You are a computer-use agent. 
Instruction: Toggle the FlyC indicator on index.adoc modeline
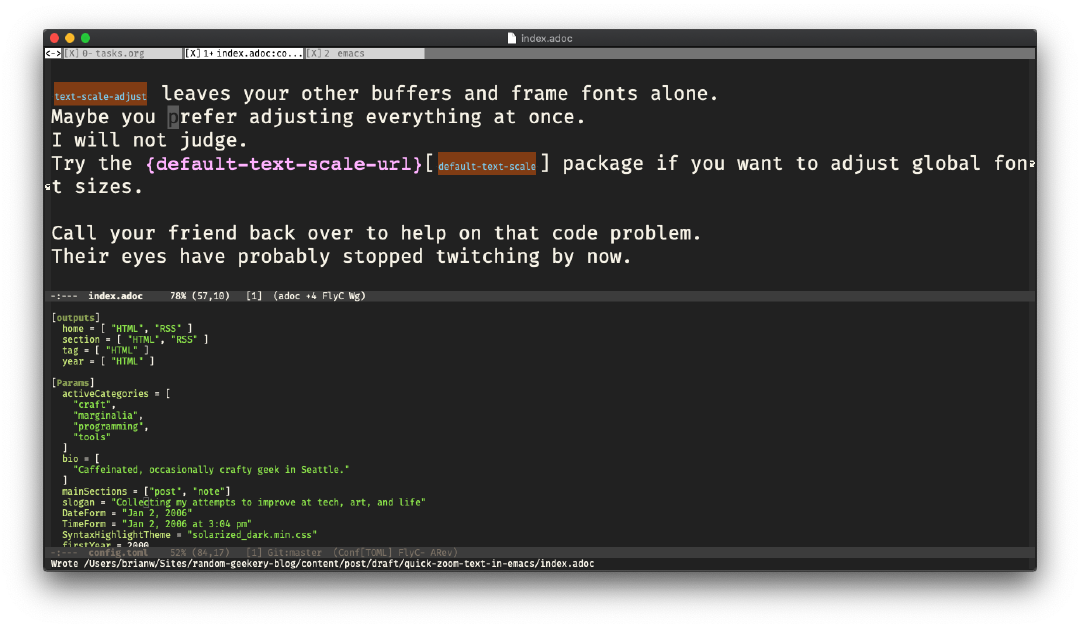[335, 295]
